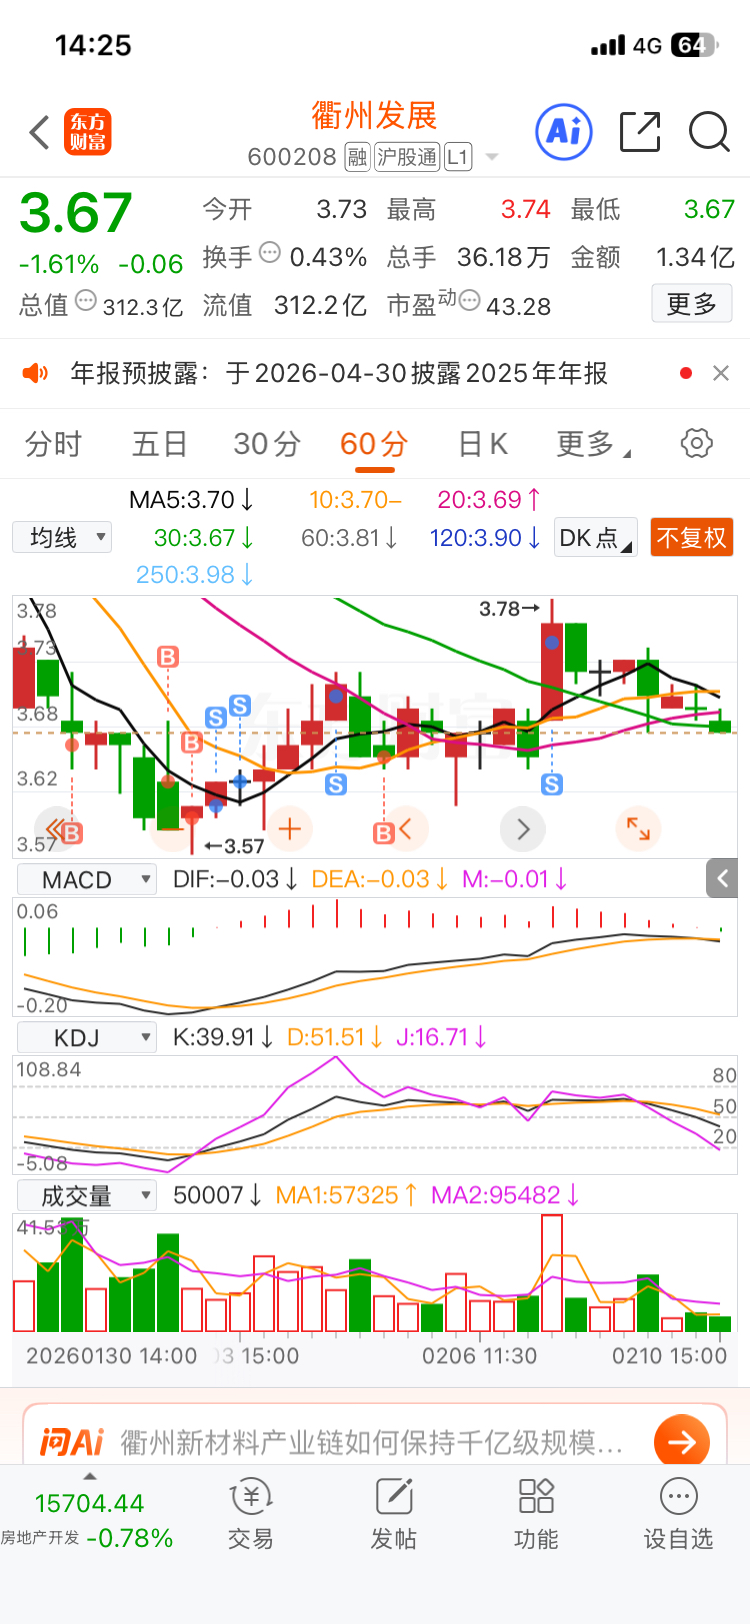Open 更多 quote details button
This screenshot has width=750, height=1624.
[x=692, y=303]
